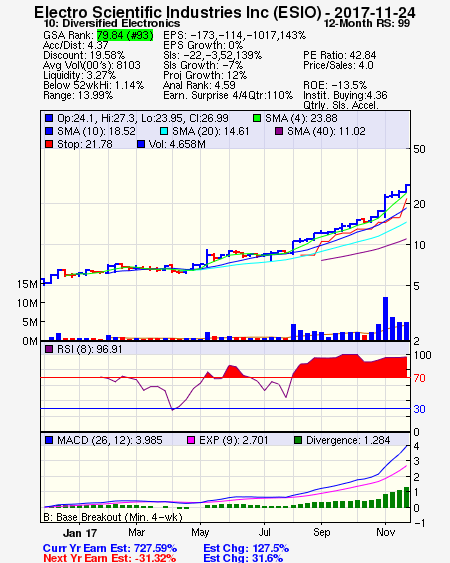
Task: Click the 'Below 52wkHi: 1.14%' text
Action: click(x=93, y=85)
